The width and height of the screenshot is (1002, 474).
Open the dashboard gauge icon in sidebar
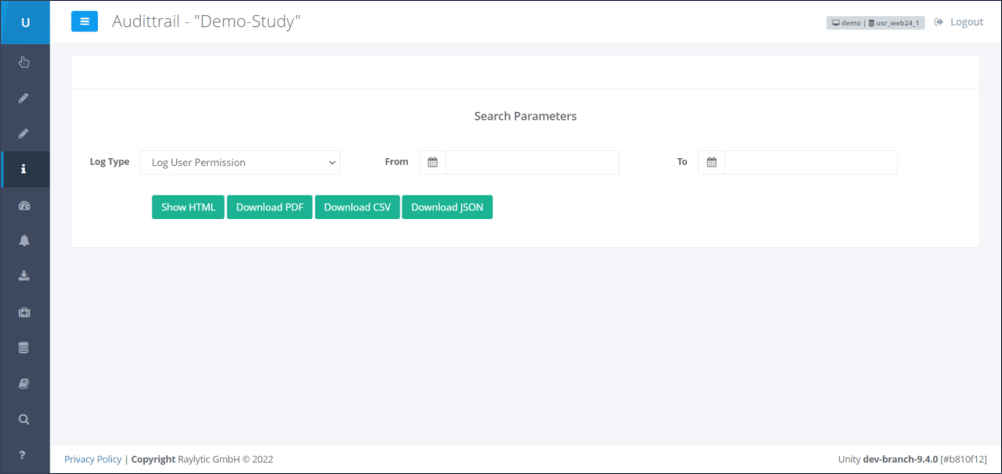(x=24, y=205)
